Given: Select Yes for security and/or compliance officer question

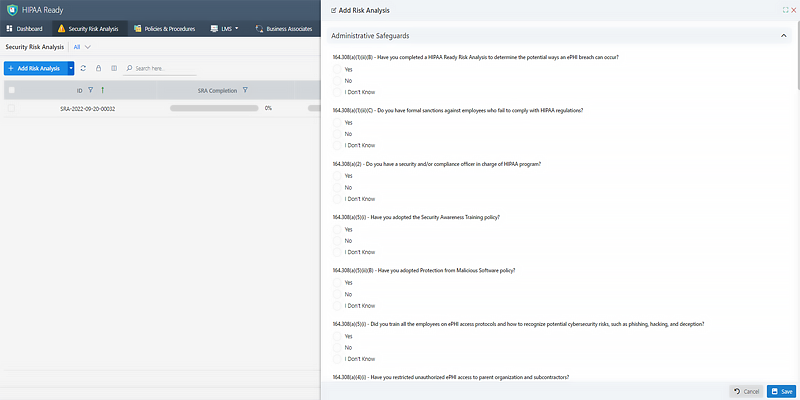Looking at the screenshot, I should 337,176.
